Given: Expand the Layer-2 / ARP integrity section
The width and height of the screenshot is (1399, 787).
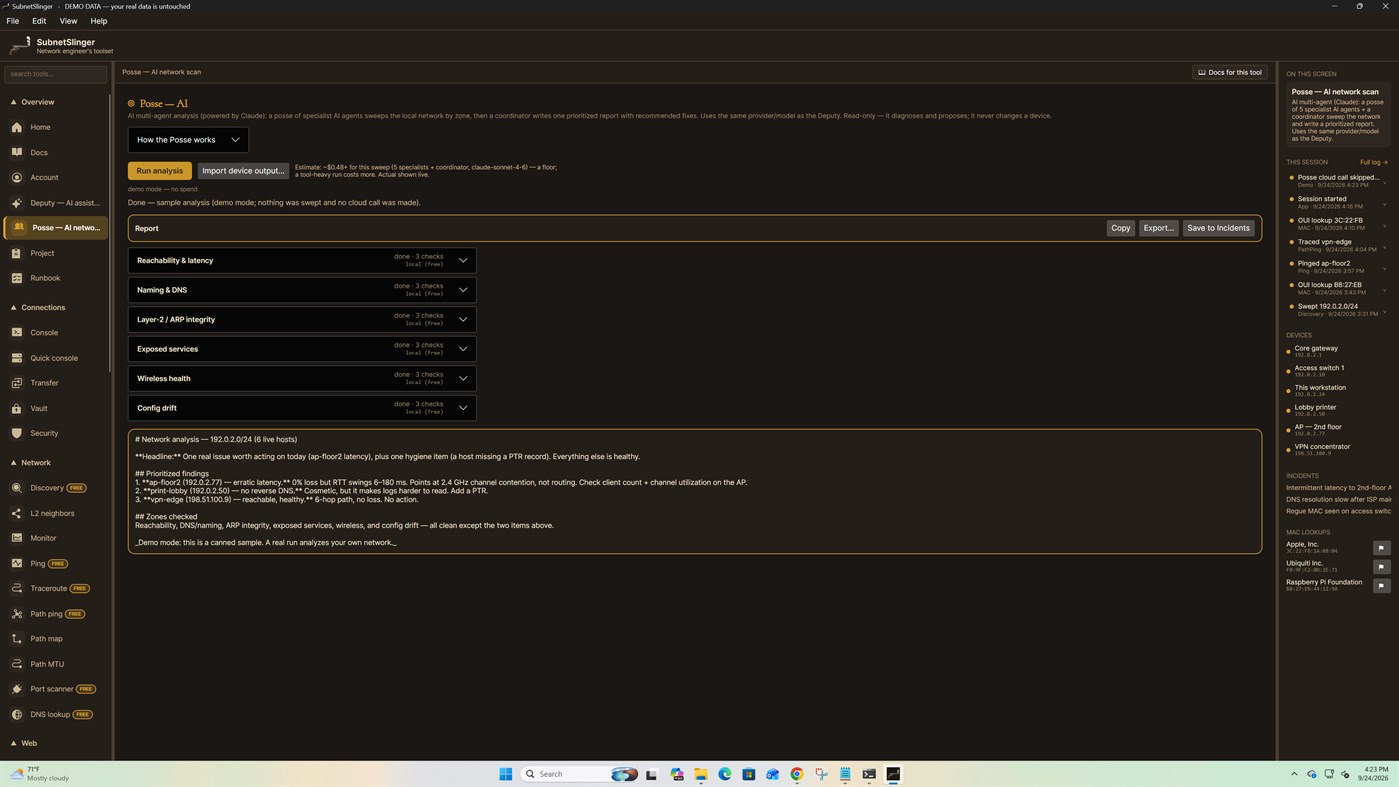Looking at the screenshot, I should [x=302, y=319].
